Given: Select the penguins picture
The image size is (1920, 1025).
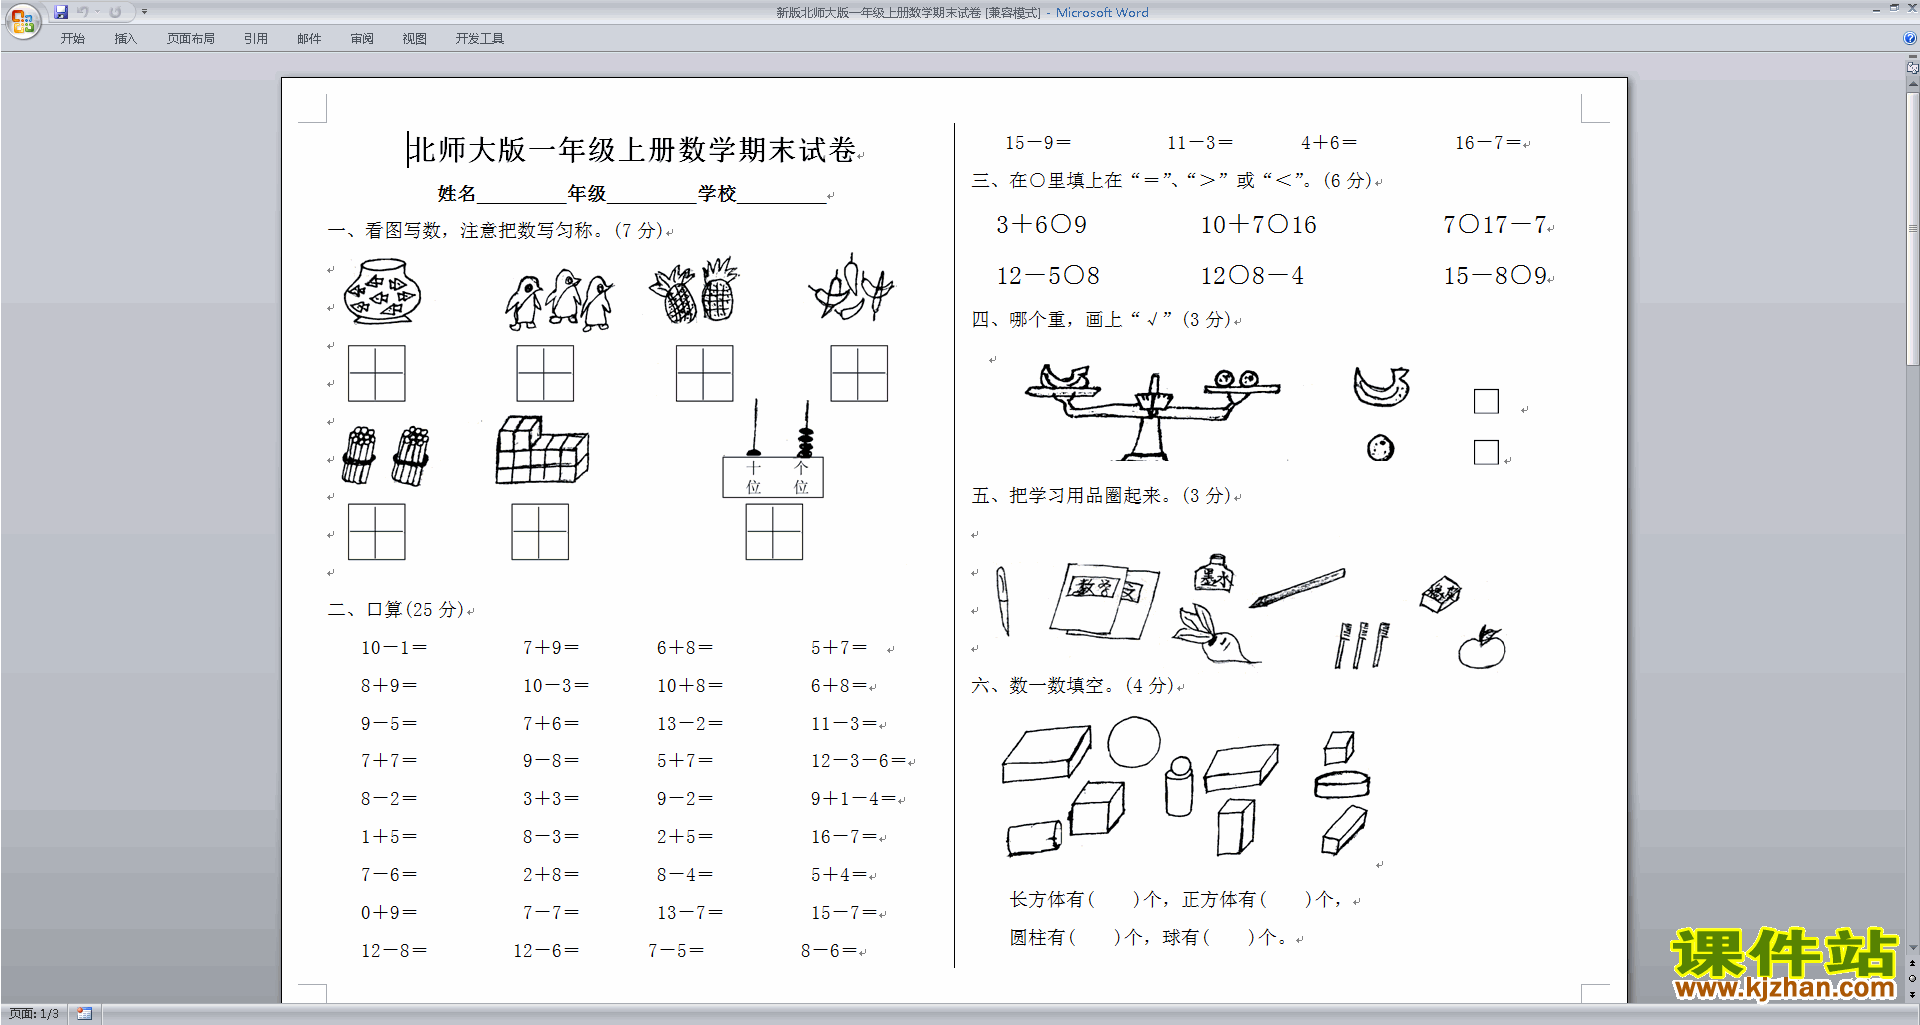Looking at the screenshot, I should [x=559, y=300].
